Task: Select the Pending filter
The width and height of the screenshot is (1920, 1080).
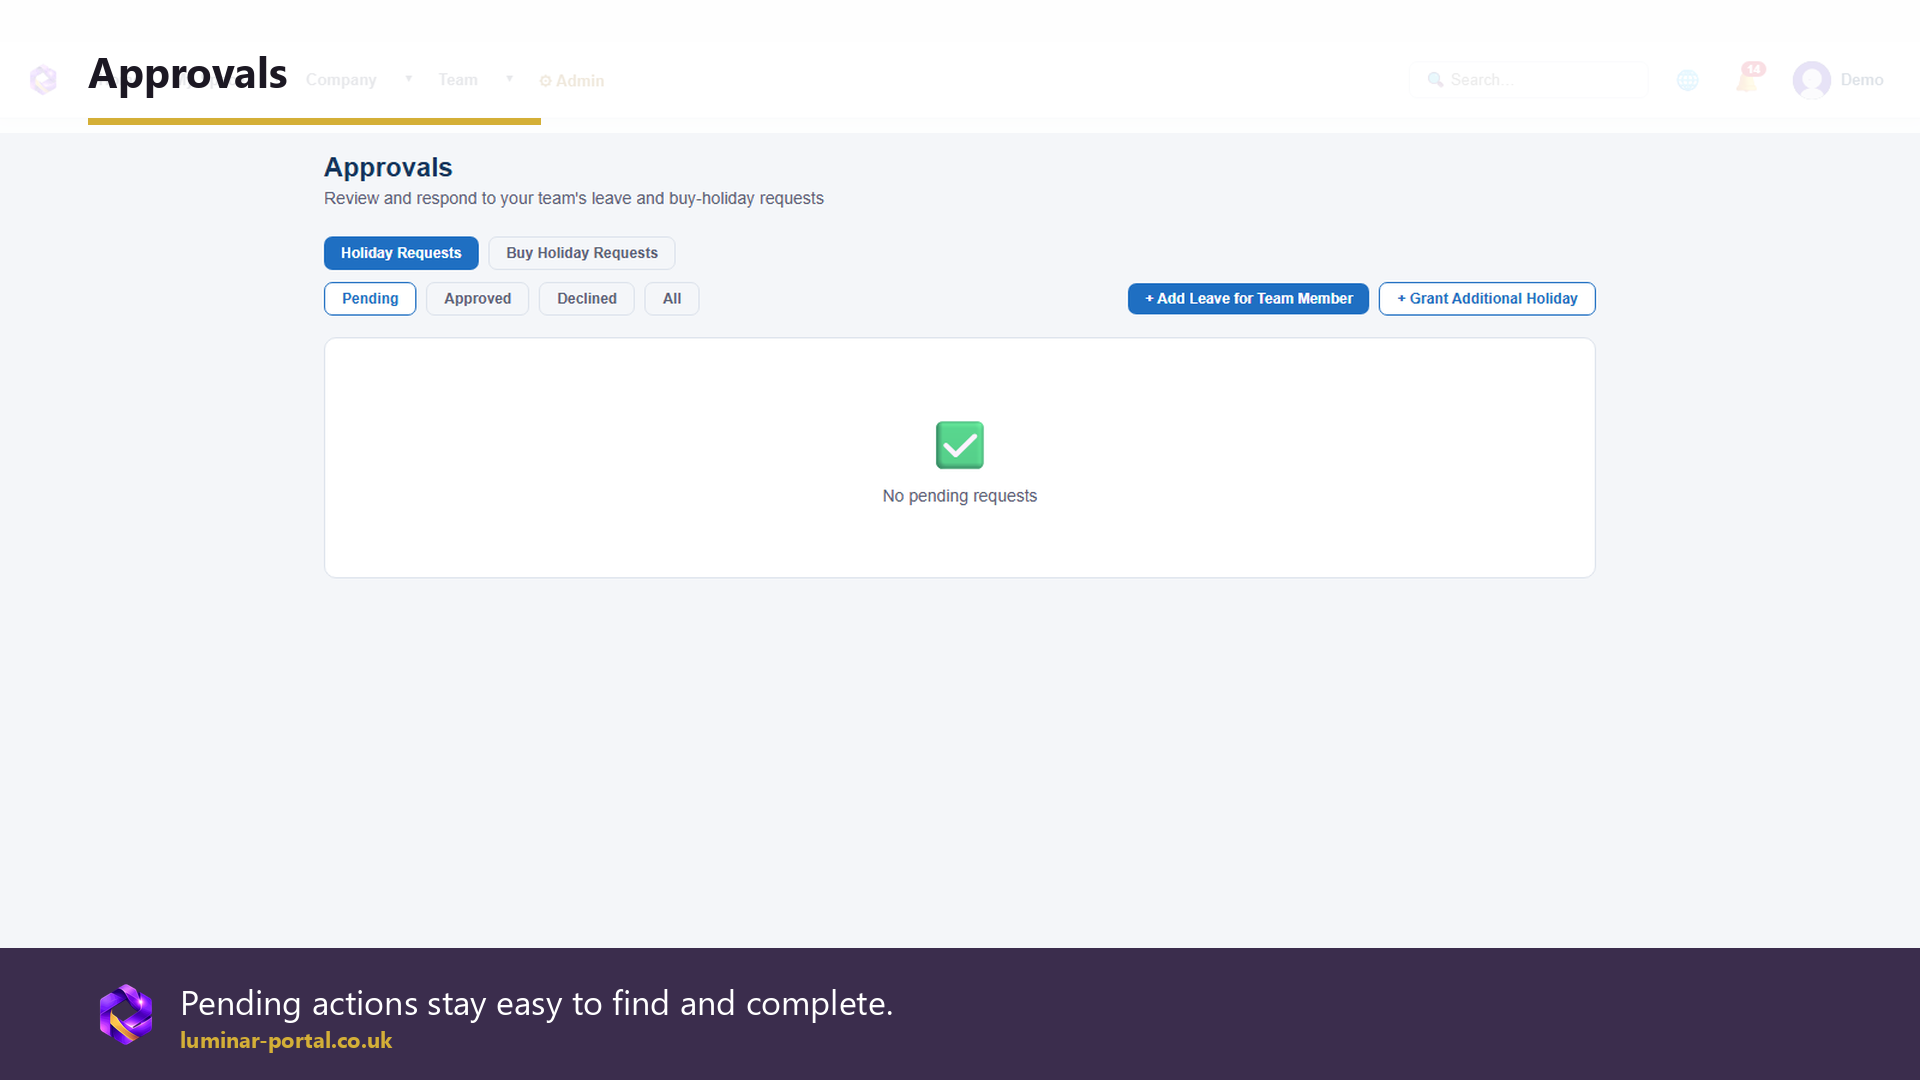Action: pos(370,299)
